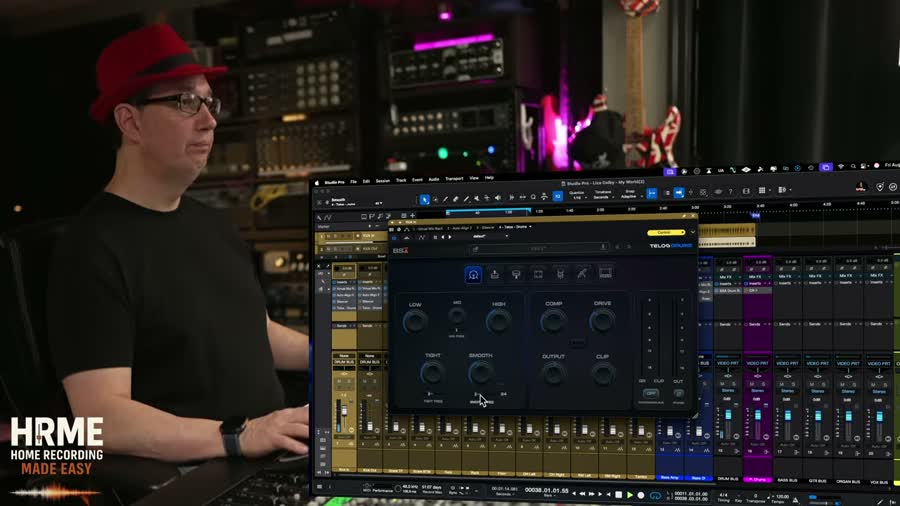Click the next preset arrow in plugin
Viewport: 900px width, 506px height.
[449, 237]
